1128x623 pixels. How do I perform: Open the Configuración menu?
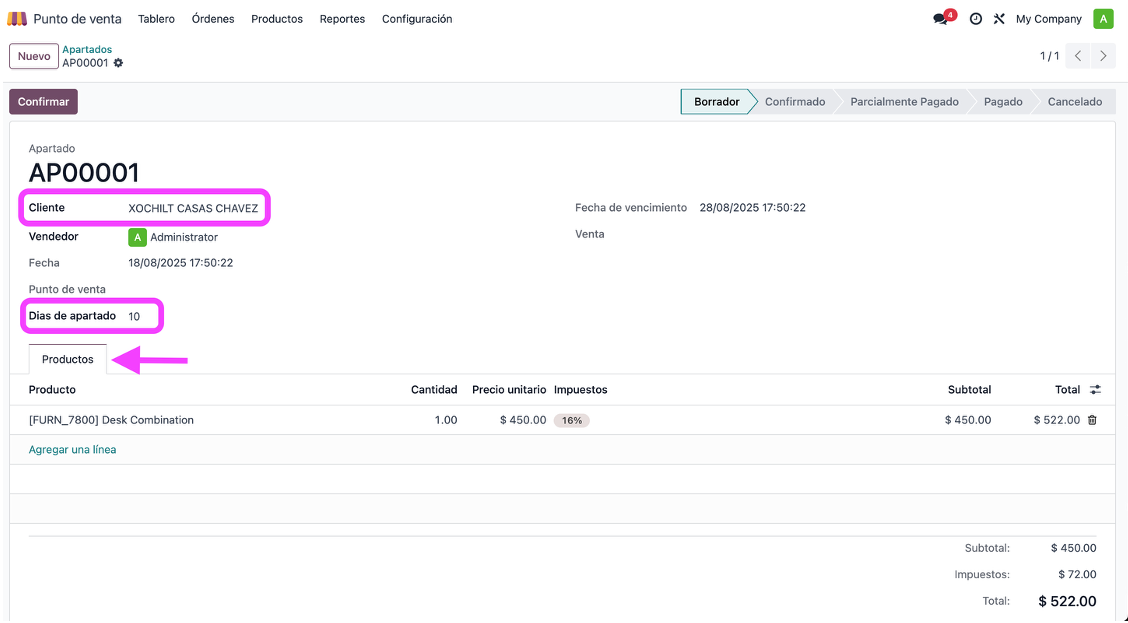(417, 19)
